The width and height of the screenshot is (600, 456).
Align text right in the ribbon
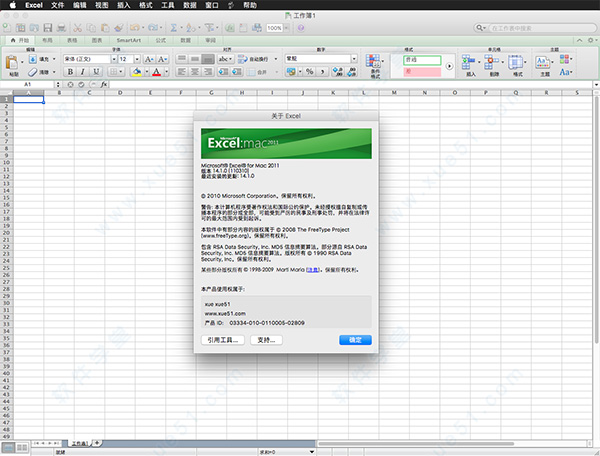tap(208, 72)
